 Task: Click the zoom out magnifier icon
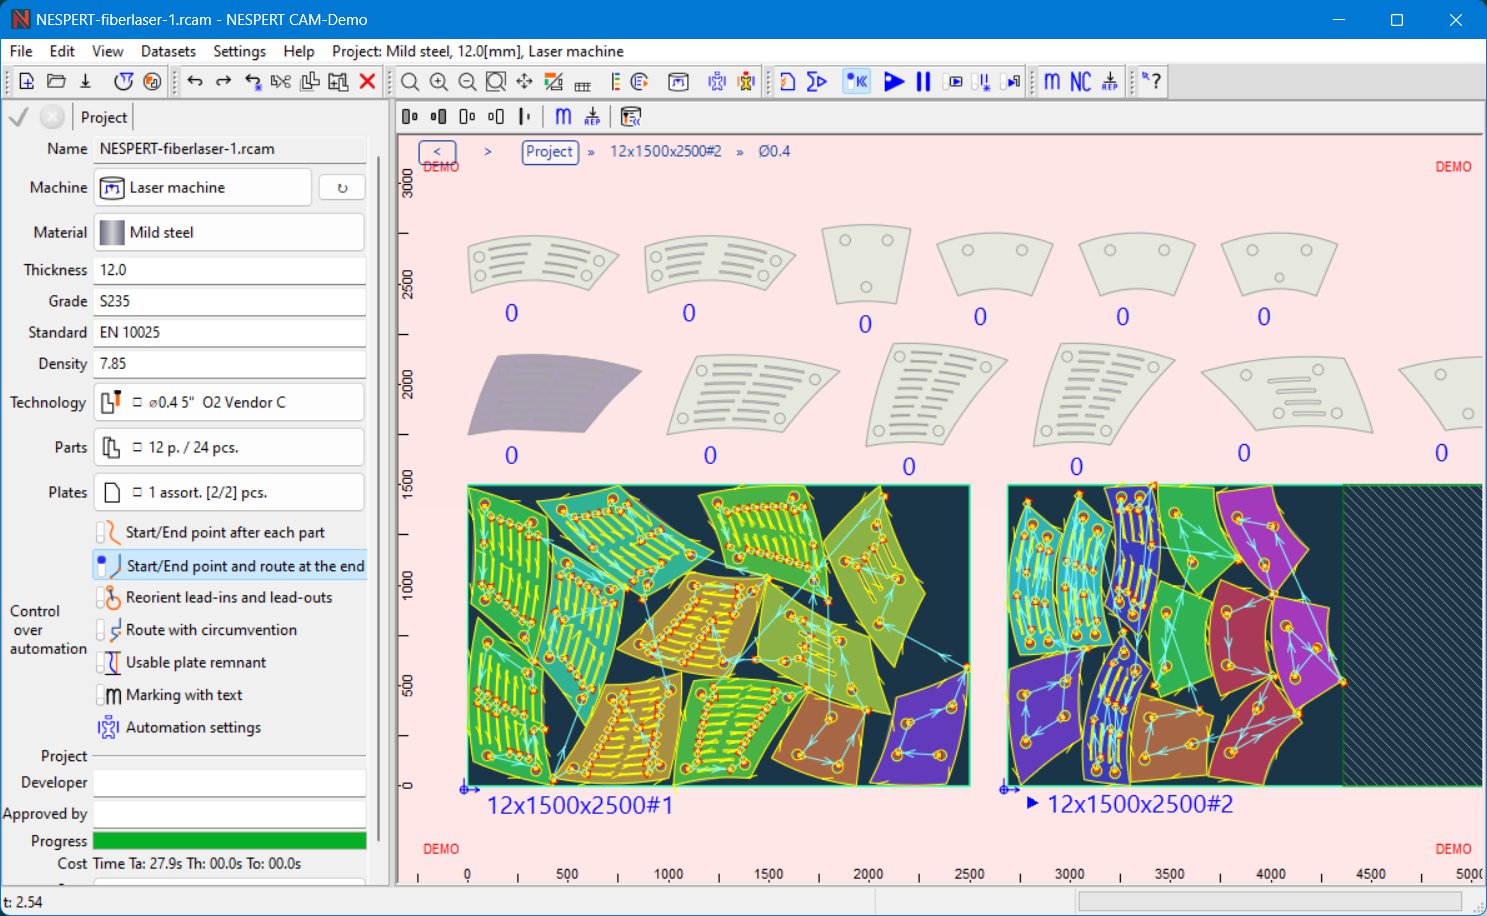467,82
